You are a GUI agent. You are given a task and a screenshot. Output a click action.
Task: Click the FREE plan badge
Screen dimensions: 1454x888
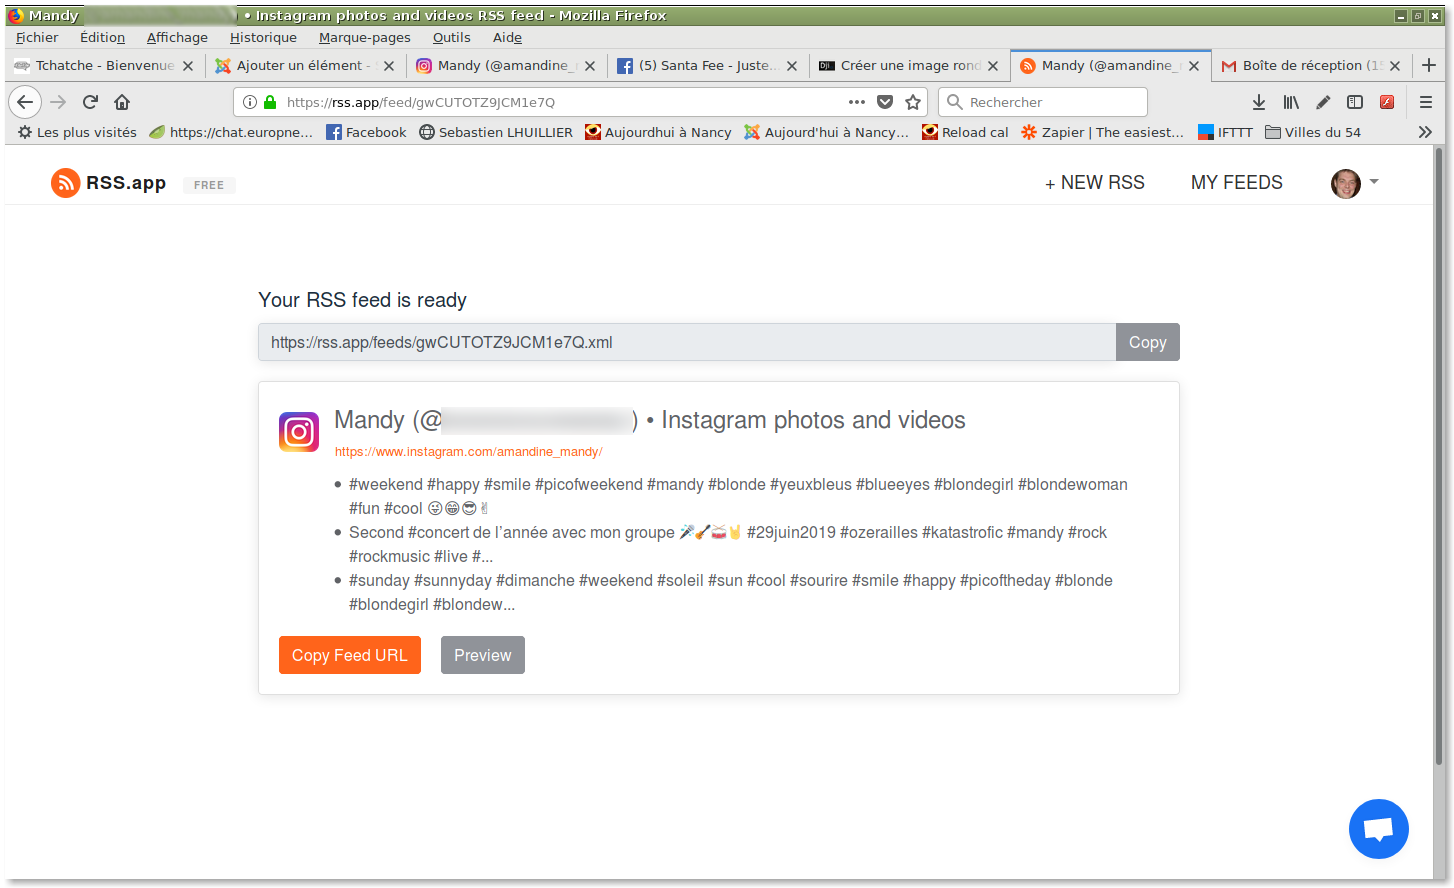[x=209, y=185]
